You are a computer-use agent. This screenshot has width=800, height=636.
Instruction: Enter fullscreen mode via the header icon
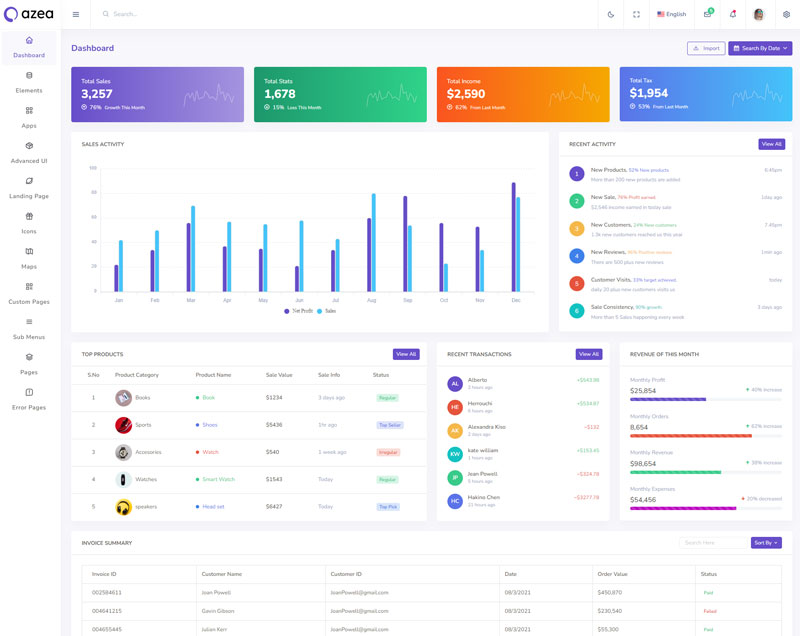[636, 14]
